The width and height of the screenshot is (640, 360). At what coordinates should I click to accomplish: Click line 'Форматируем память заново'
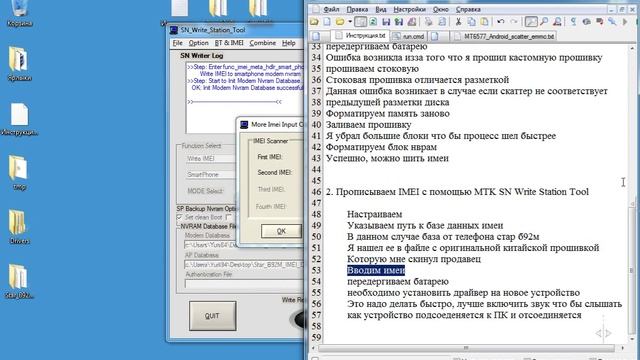(x=388, y=113)
